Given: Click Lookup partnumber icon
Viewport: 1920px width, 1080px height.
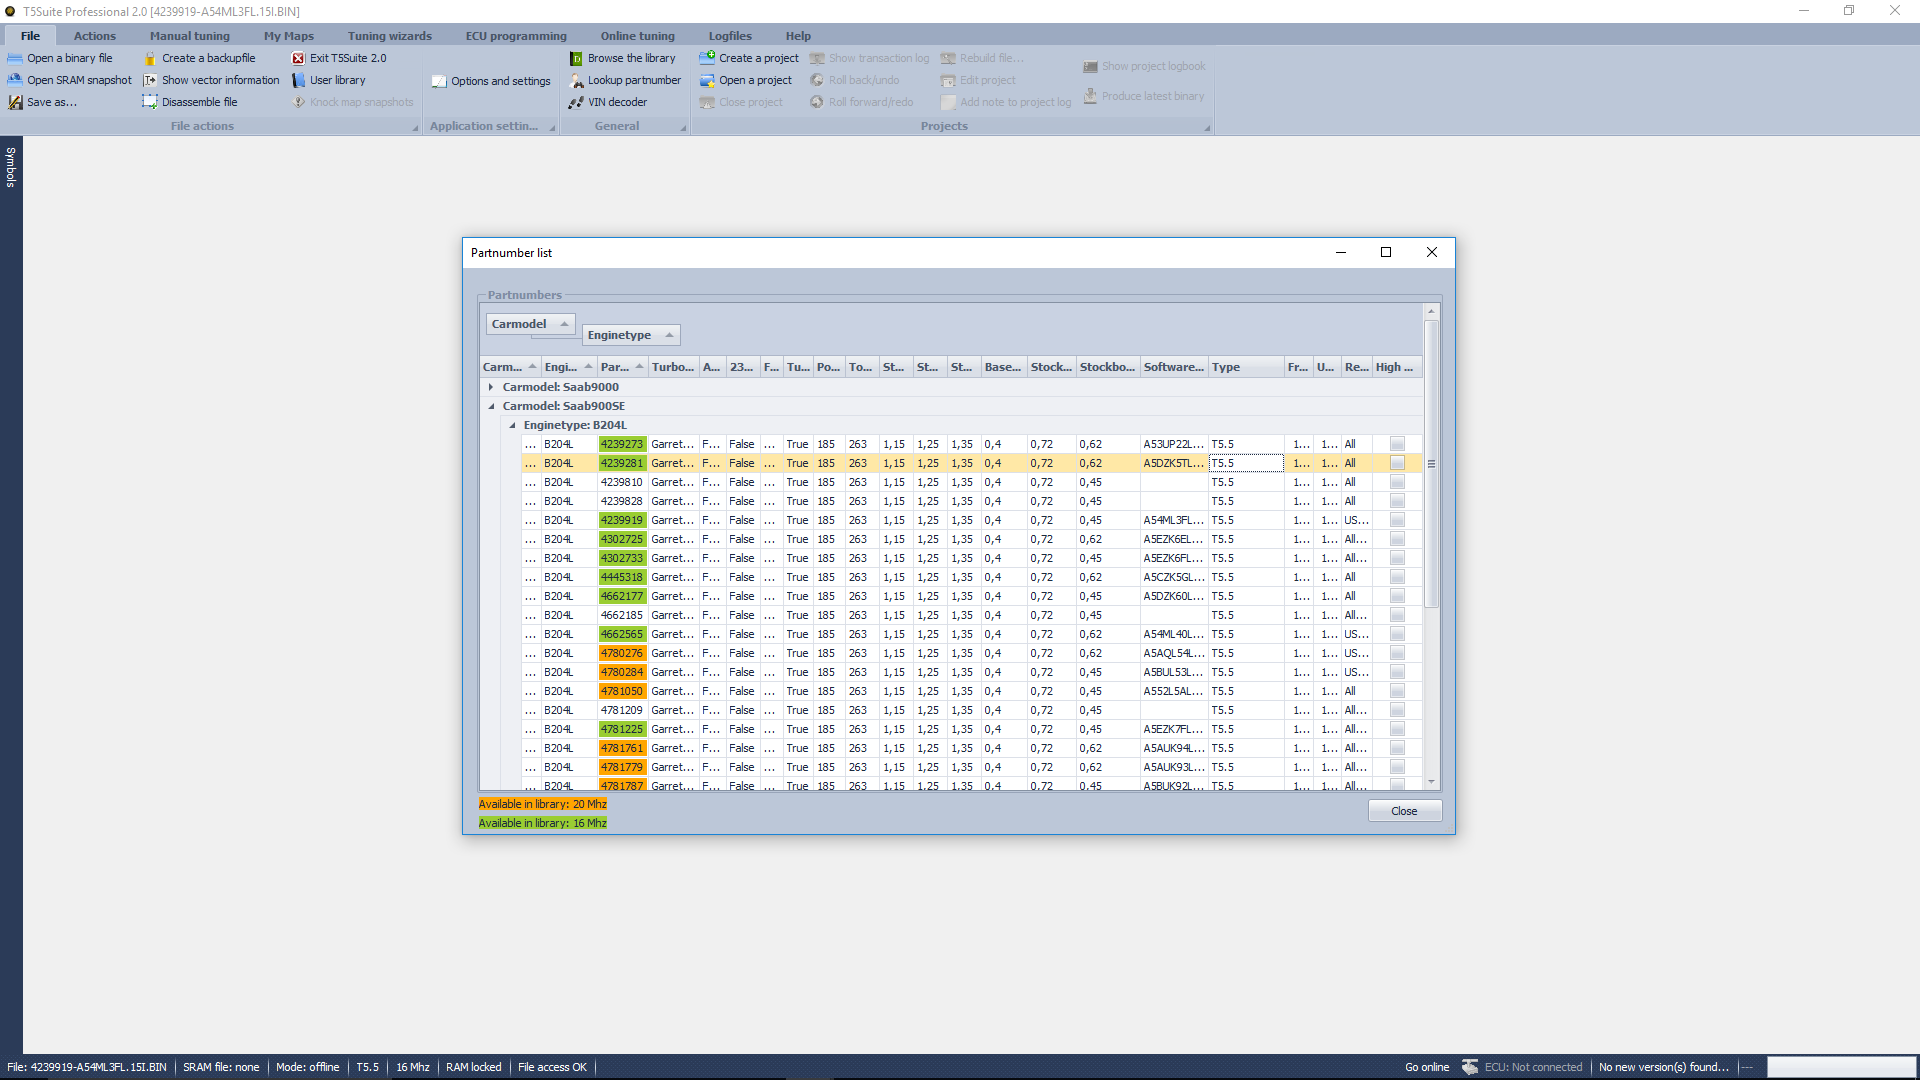Looking at the screenshot, I should click(x=576, y=80).
